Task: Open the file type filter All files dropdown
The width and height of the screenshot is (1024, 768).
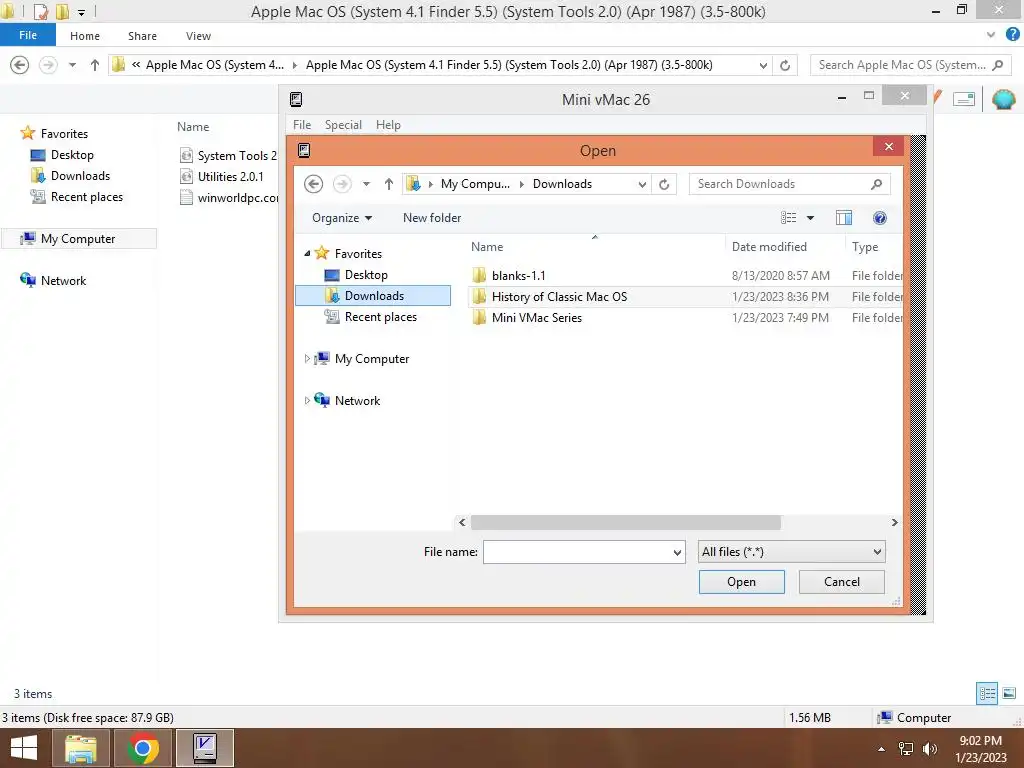Action: pos(792,552)
